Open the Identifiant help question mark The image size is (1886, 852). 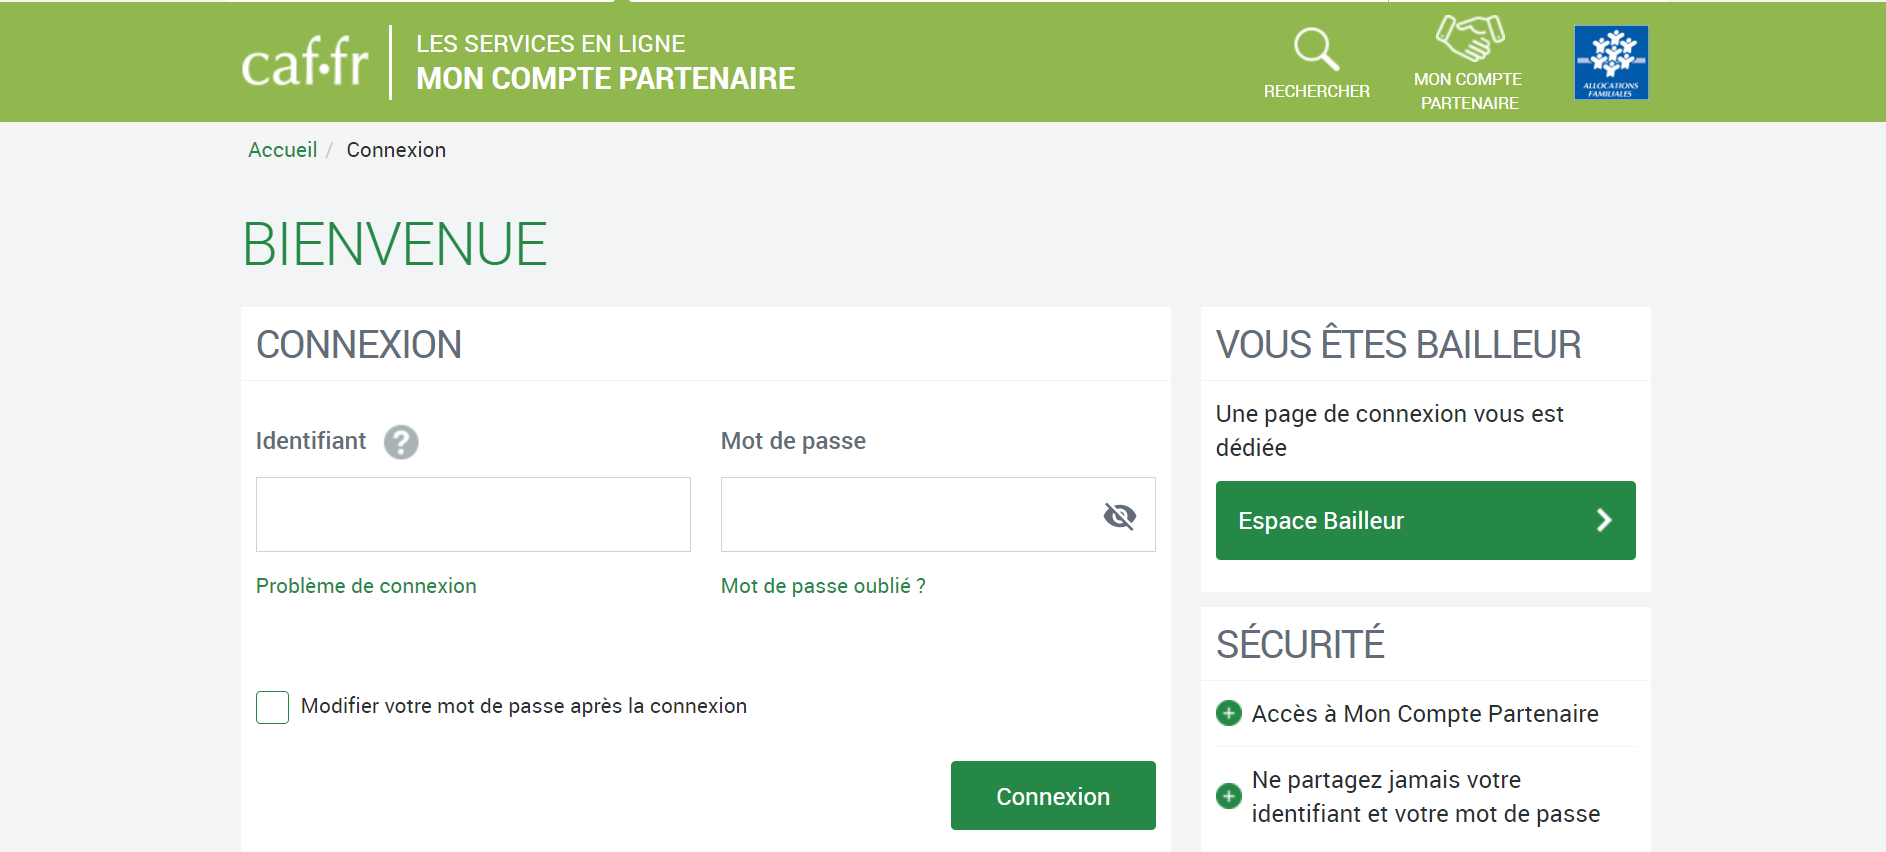[401, 441]
